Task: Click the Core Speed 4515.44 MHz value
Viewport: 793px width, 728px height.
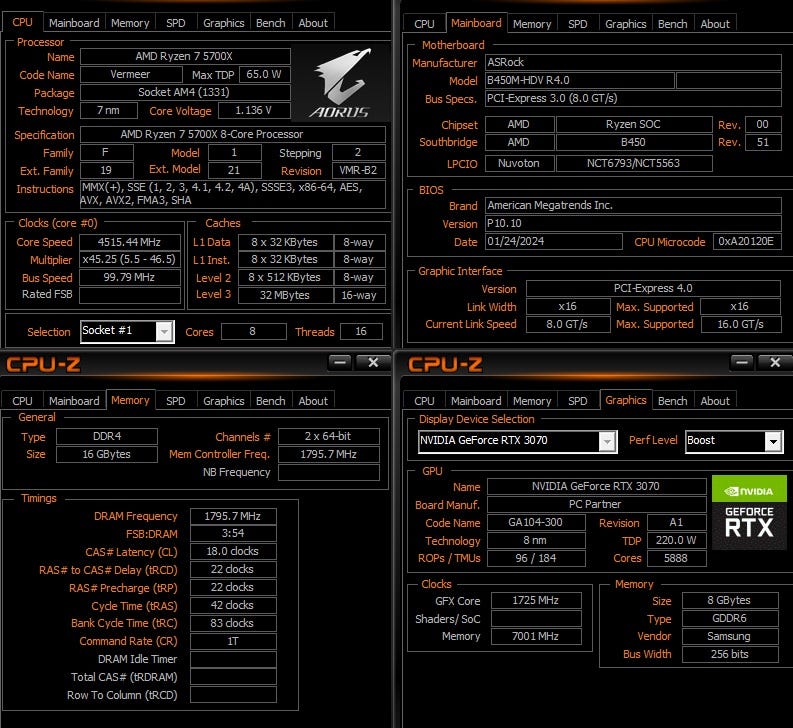Action: coord(129,242)
